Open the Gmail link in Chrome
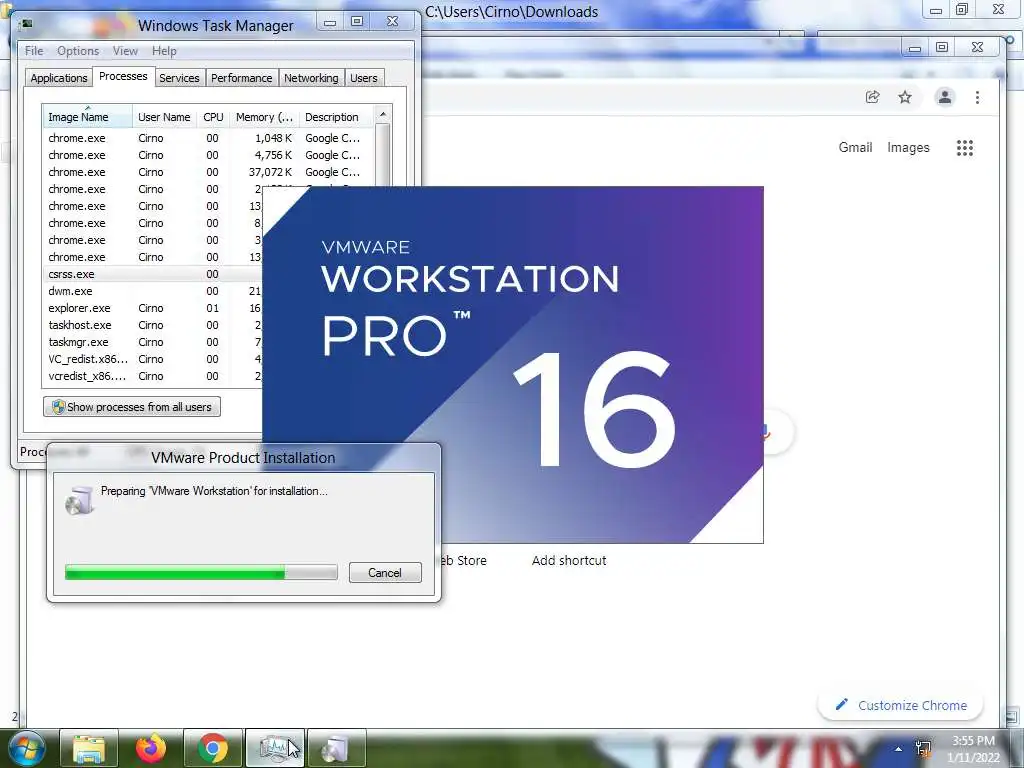This screenshot has width=1024, height=768. point(855,148)
